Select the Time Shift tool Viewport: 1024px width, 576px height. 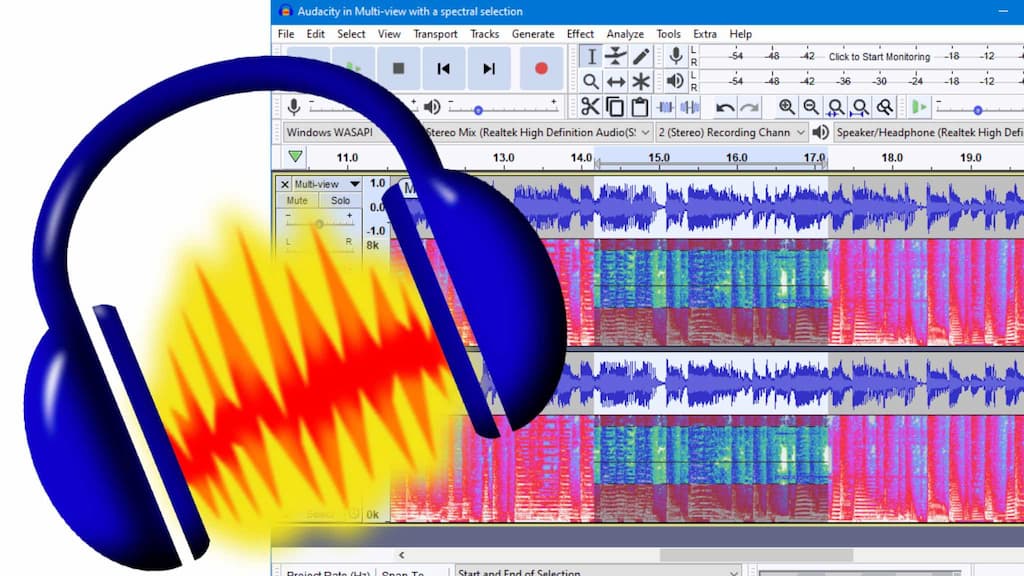point(615,82)
